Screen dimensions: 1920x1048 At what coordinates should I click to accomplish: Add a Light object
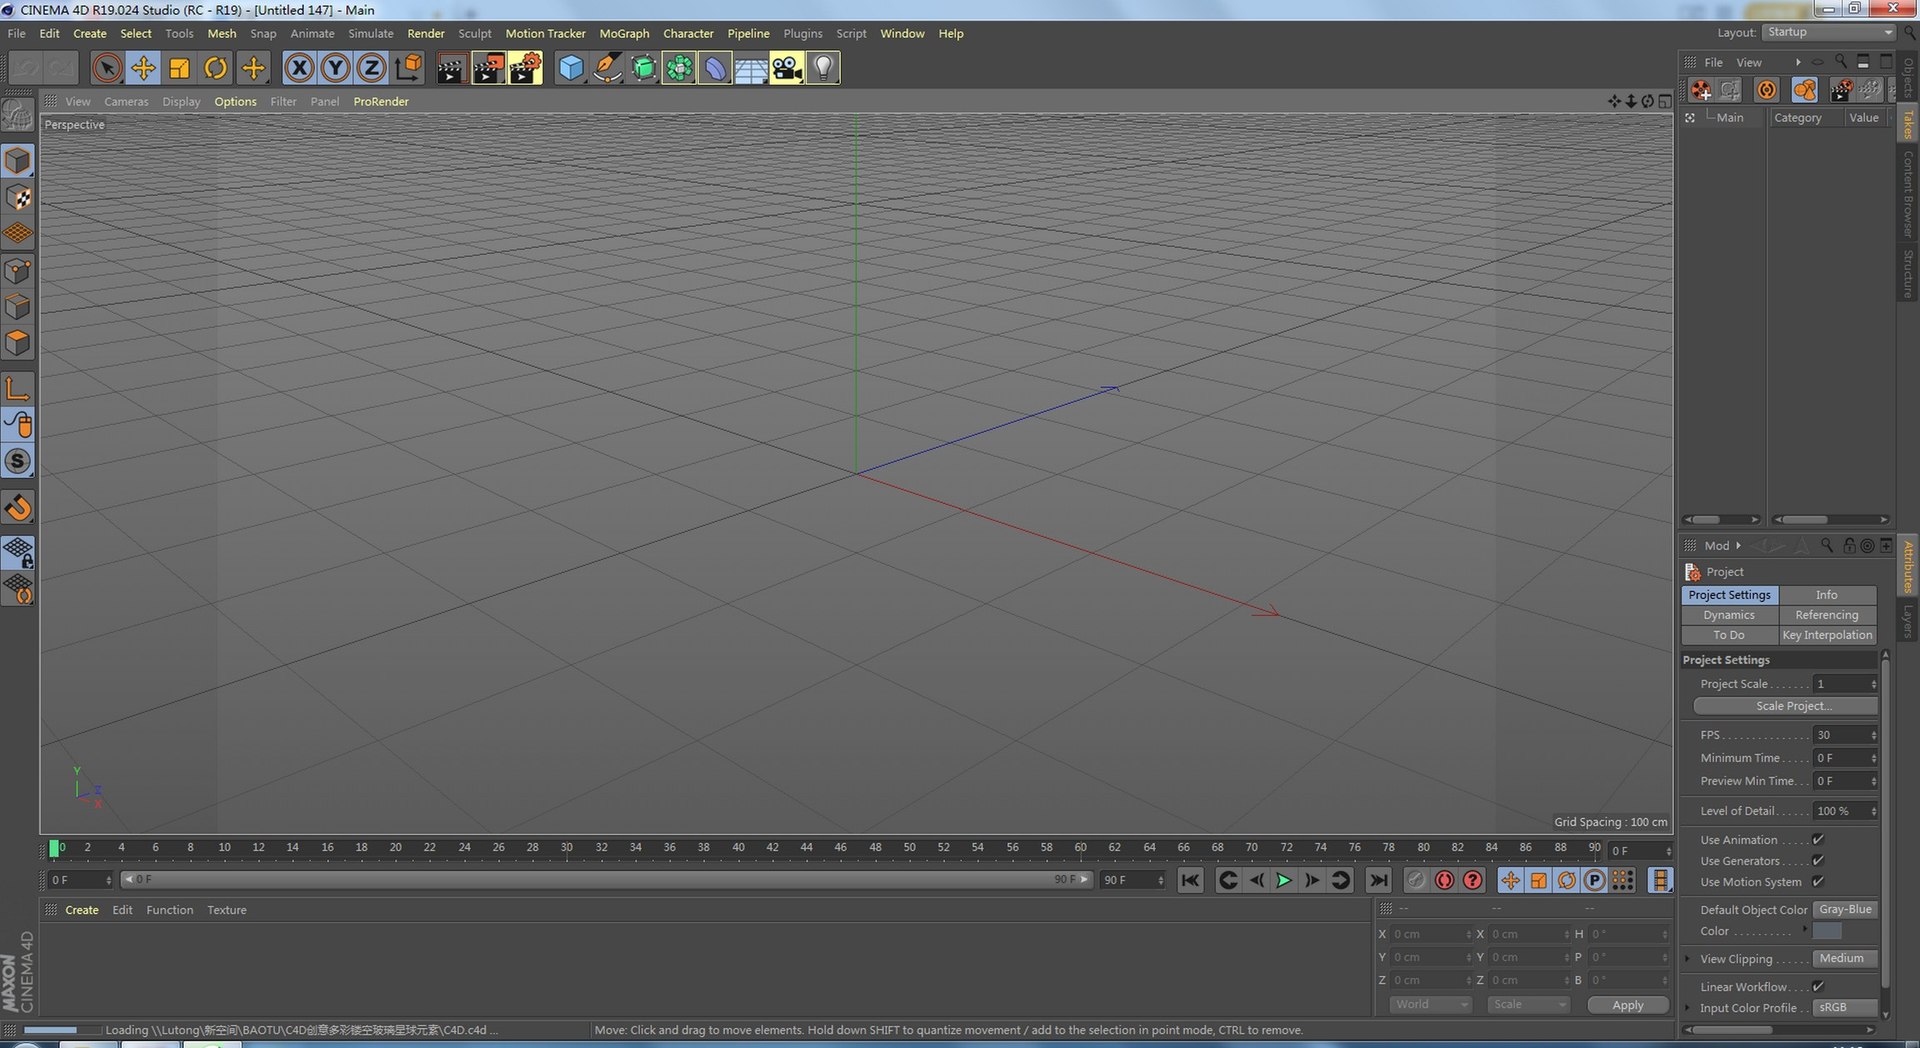[x=823, y=68]
